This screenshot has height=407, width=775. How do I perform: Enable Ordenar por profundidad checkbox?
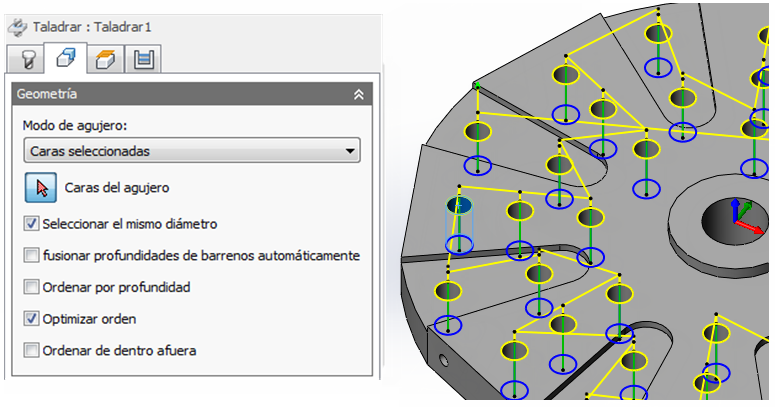coord(31,287)
